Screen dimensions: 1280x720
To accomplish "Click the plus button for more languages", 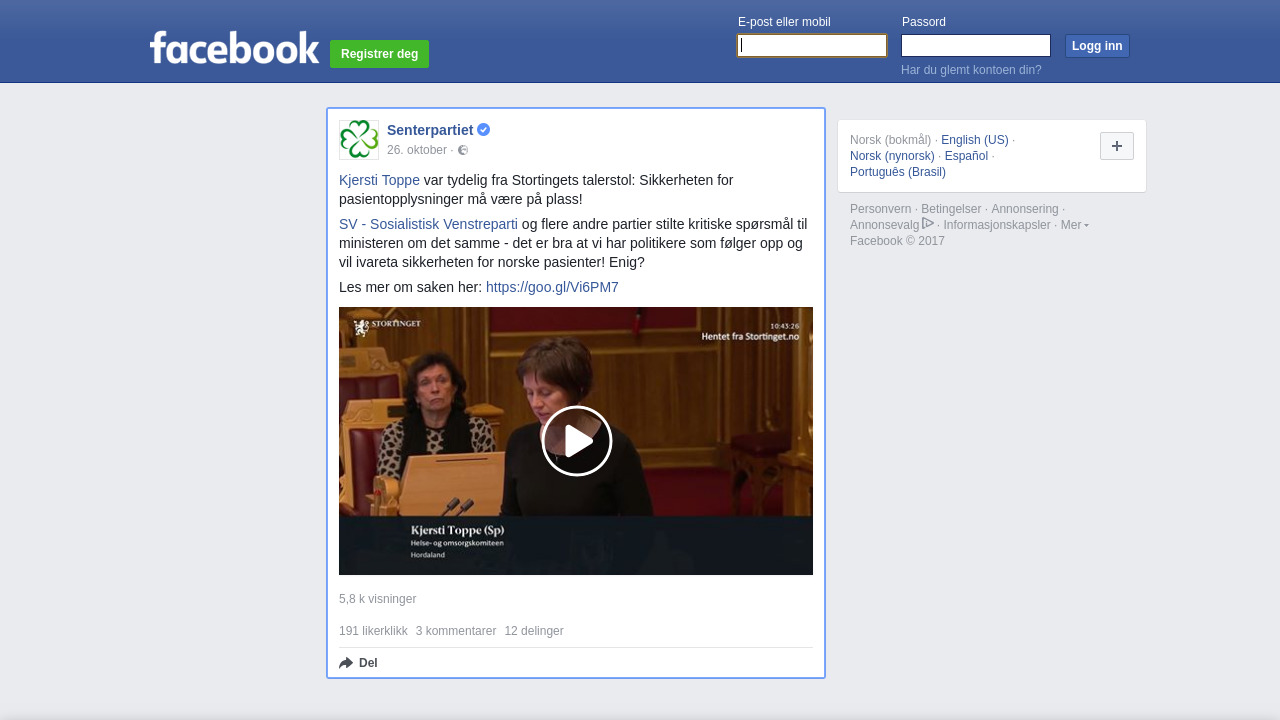I will 1117,146.
